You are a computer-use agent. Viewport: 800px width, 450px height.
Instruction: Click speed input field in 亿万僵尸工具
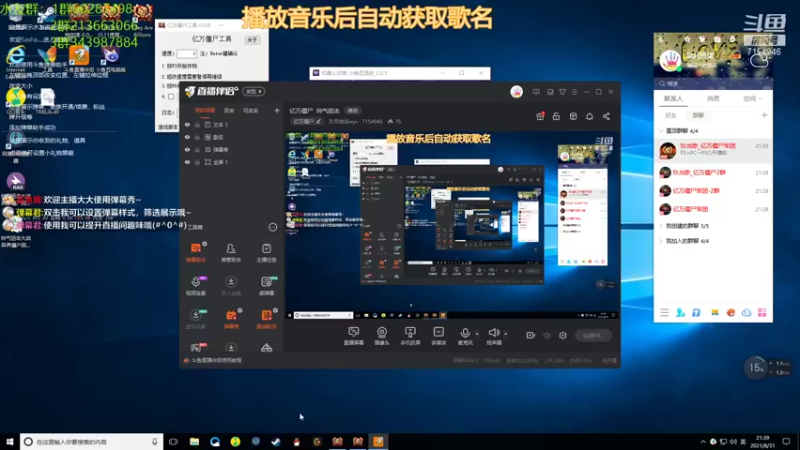click(186, 54)
